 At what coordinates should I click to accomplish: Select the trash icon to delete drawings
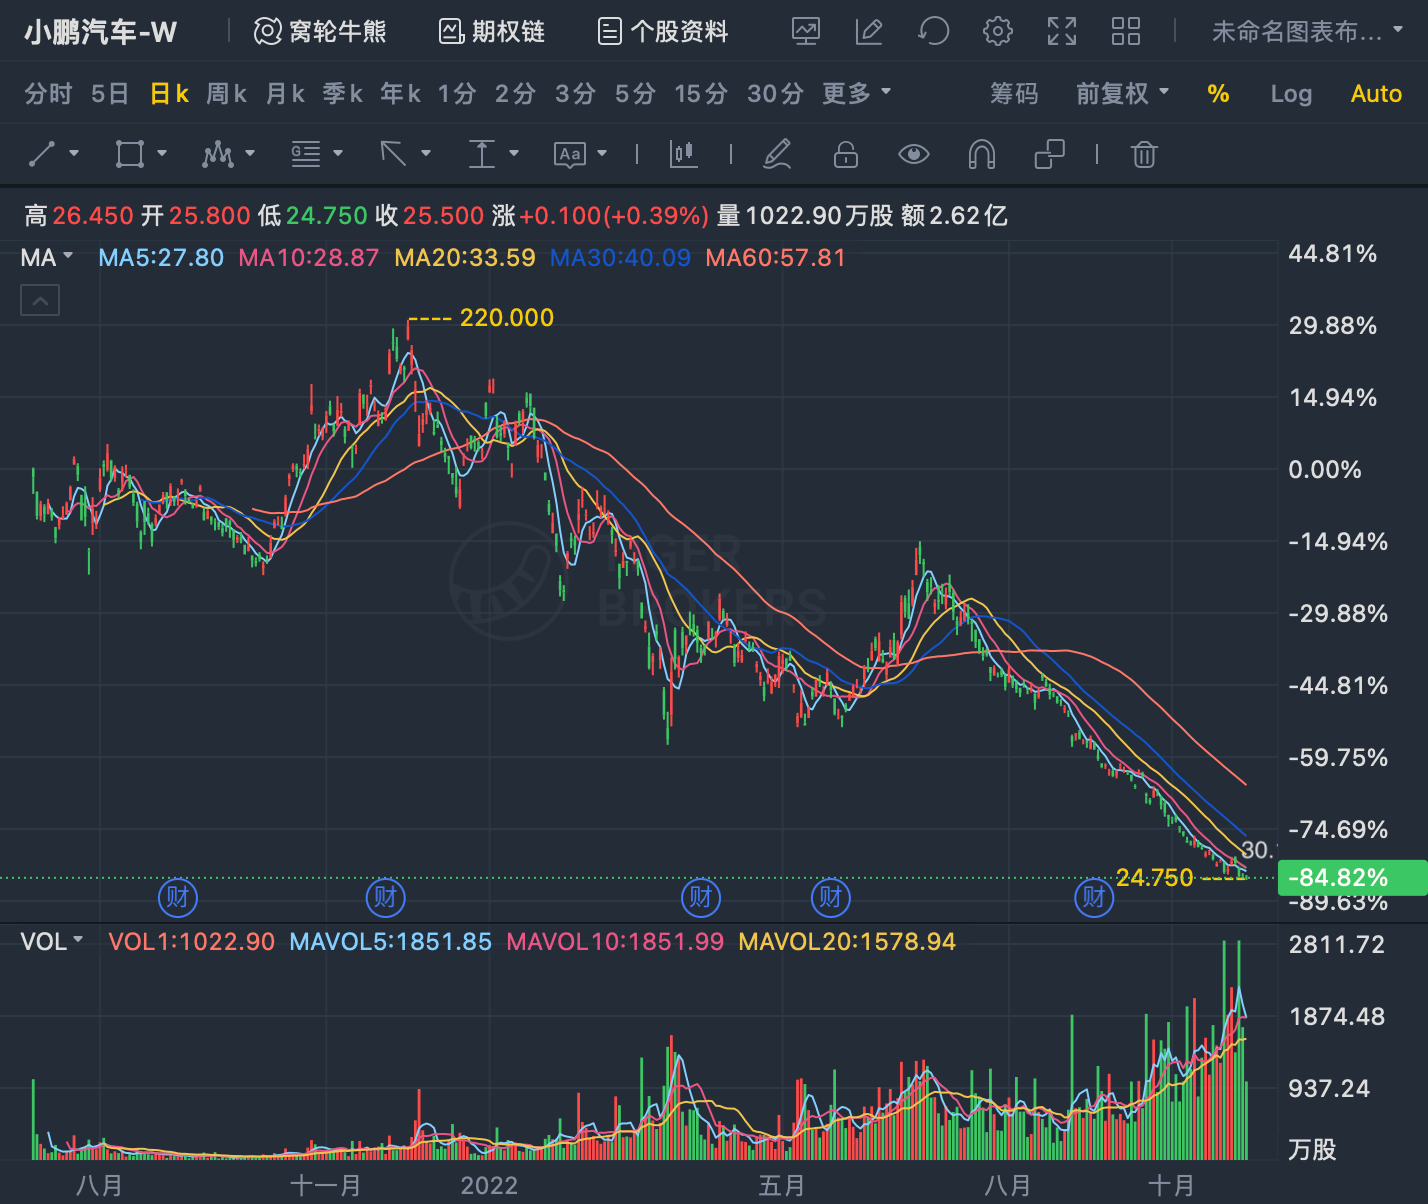tap(1144, 154)
